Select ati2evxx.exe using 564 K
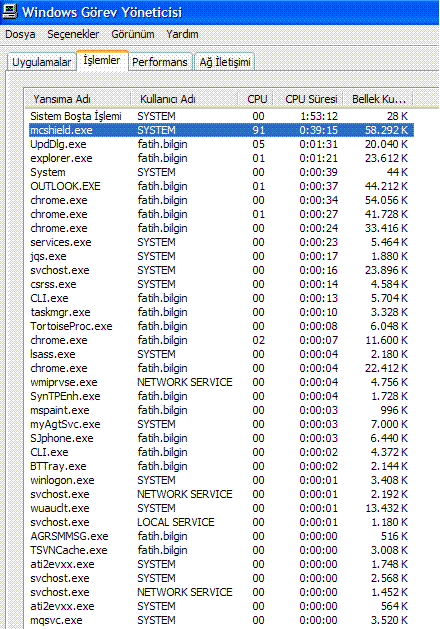The height and width of the screenshot is (629, 440). click(x=221, y=607)
